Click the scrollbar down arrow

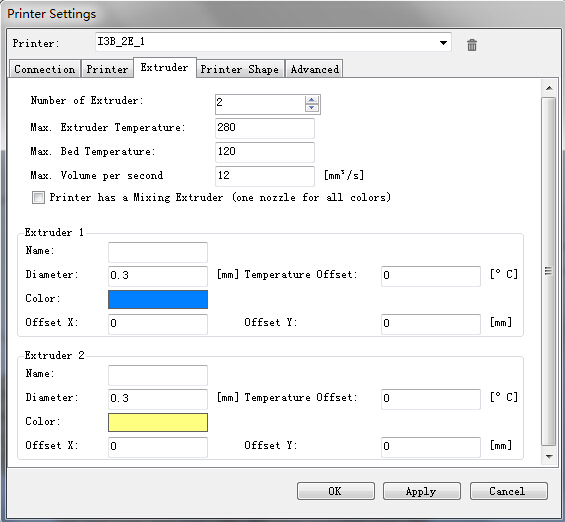pyautogui.click(x=549, y=456)
